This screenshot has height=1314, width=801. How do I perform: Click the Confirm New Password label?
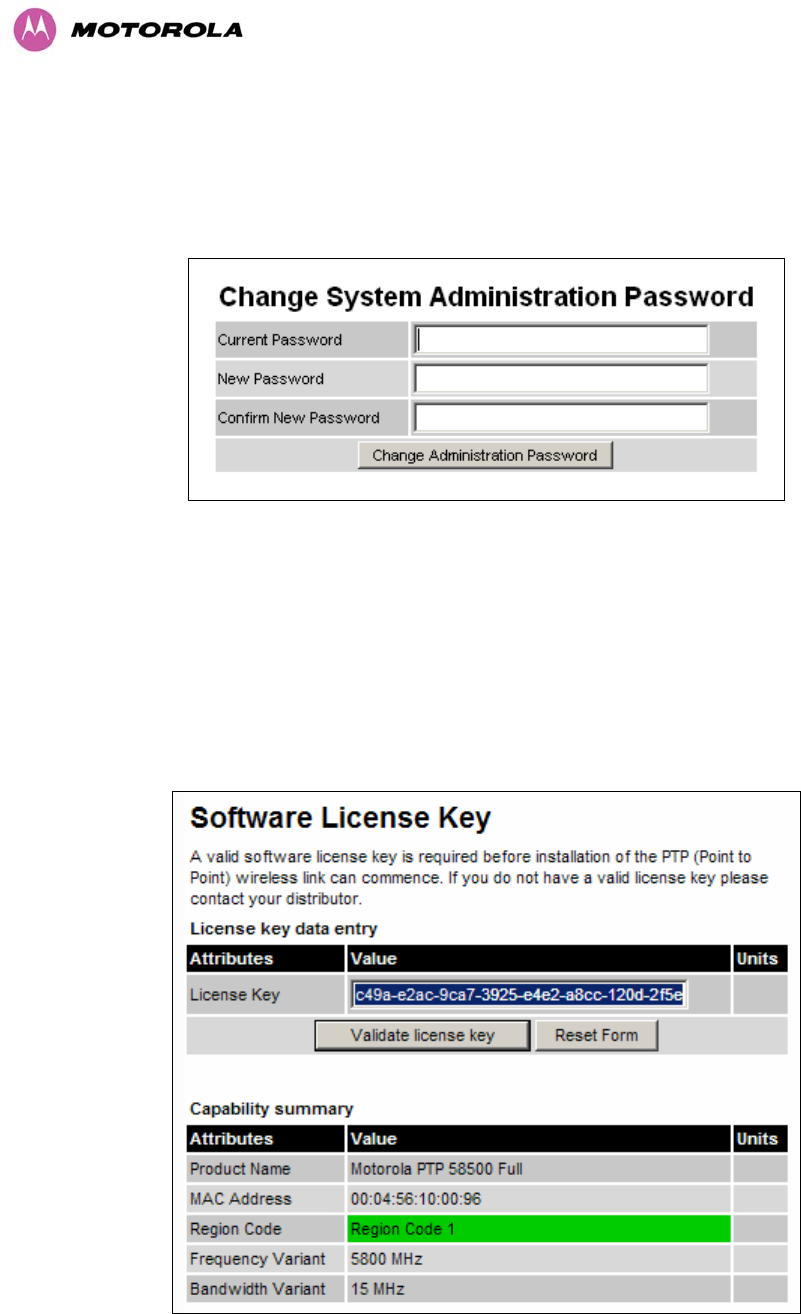299,418
